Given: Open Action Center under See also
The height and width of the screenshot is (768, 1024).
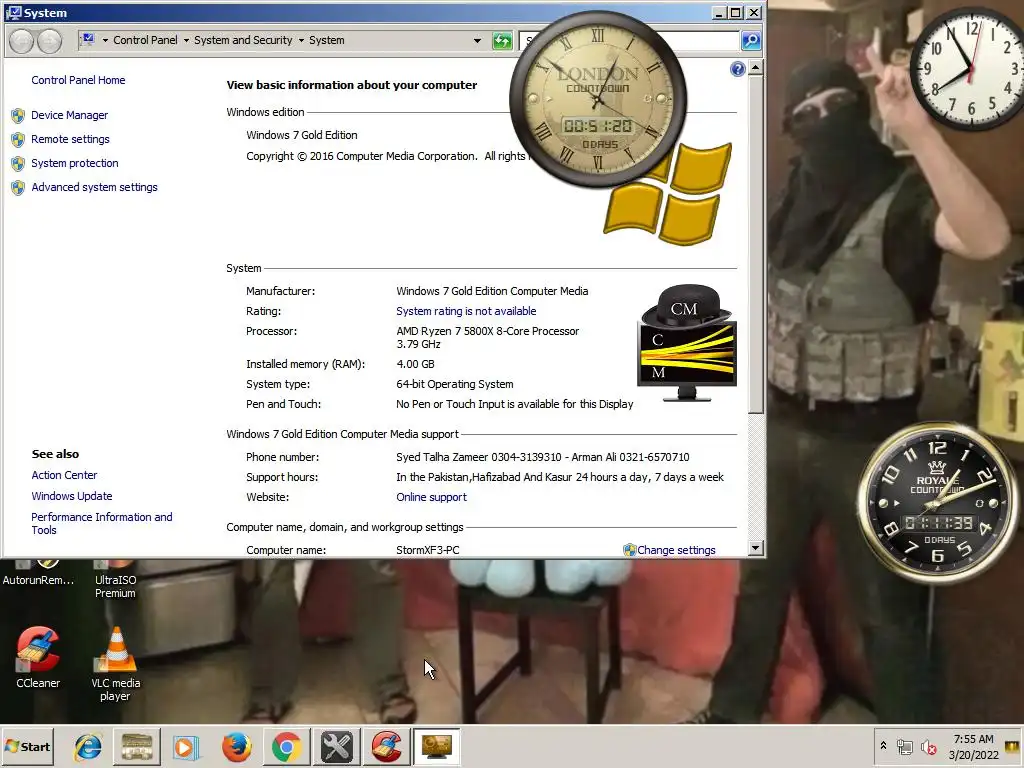Looking at the screenshot, I should (x=64, y=475).
